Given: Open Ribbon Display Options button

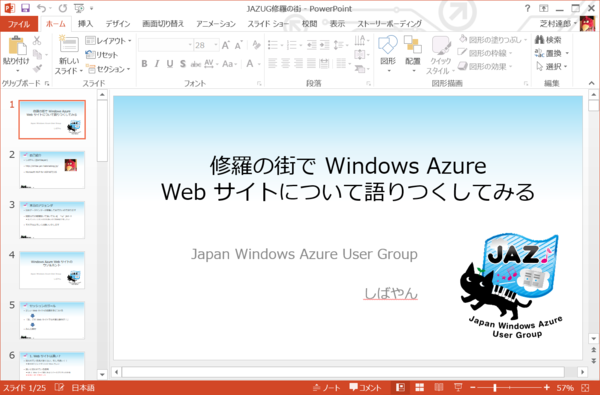Looking at the screenshot, I should pos(543,8).
